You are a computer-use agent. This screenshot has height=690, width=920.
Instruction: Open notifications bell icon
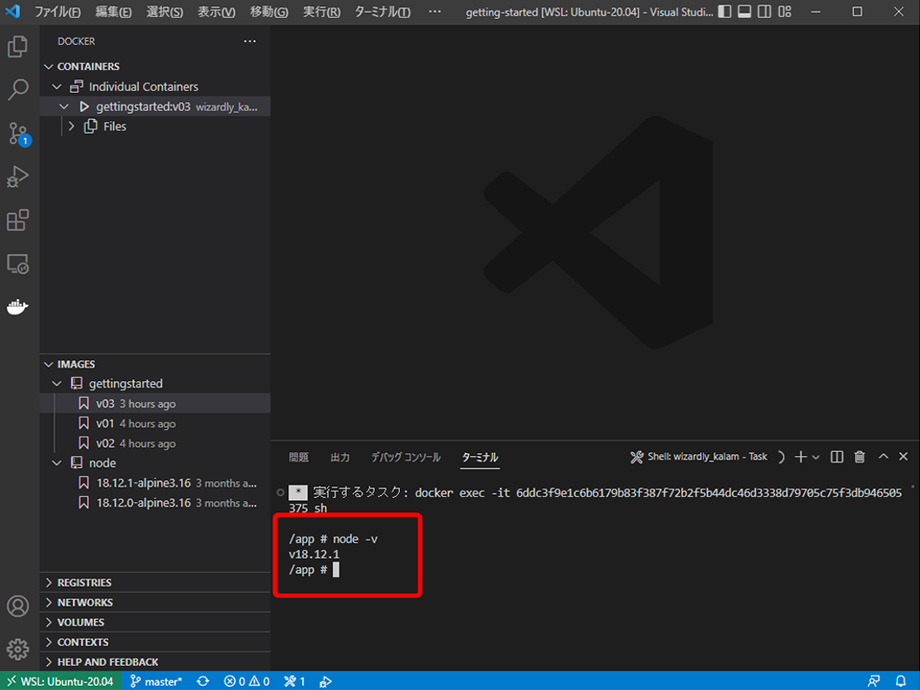[901, 681]
